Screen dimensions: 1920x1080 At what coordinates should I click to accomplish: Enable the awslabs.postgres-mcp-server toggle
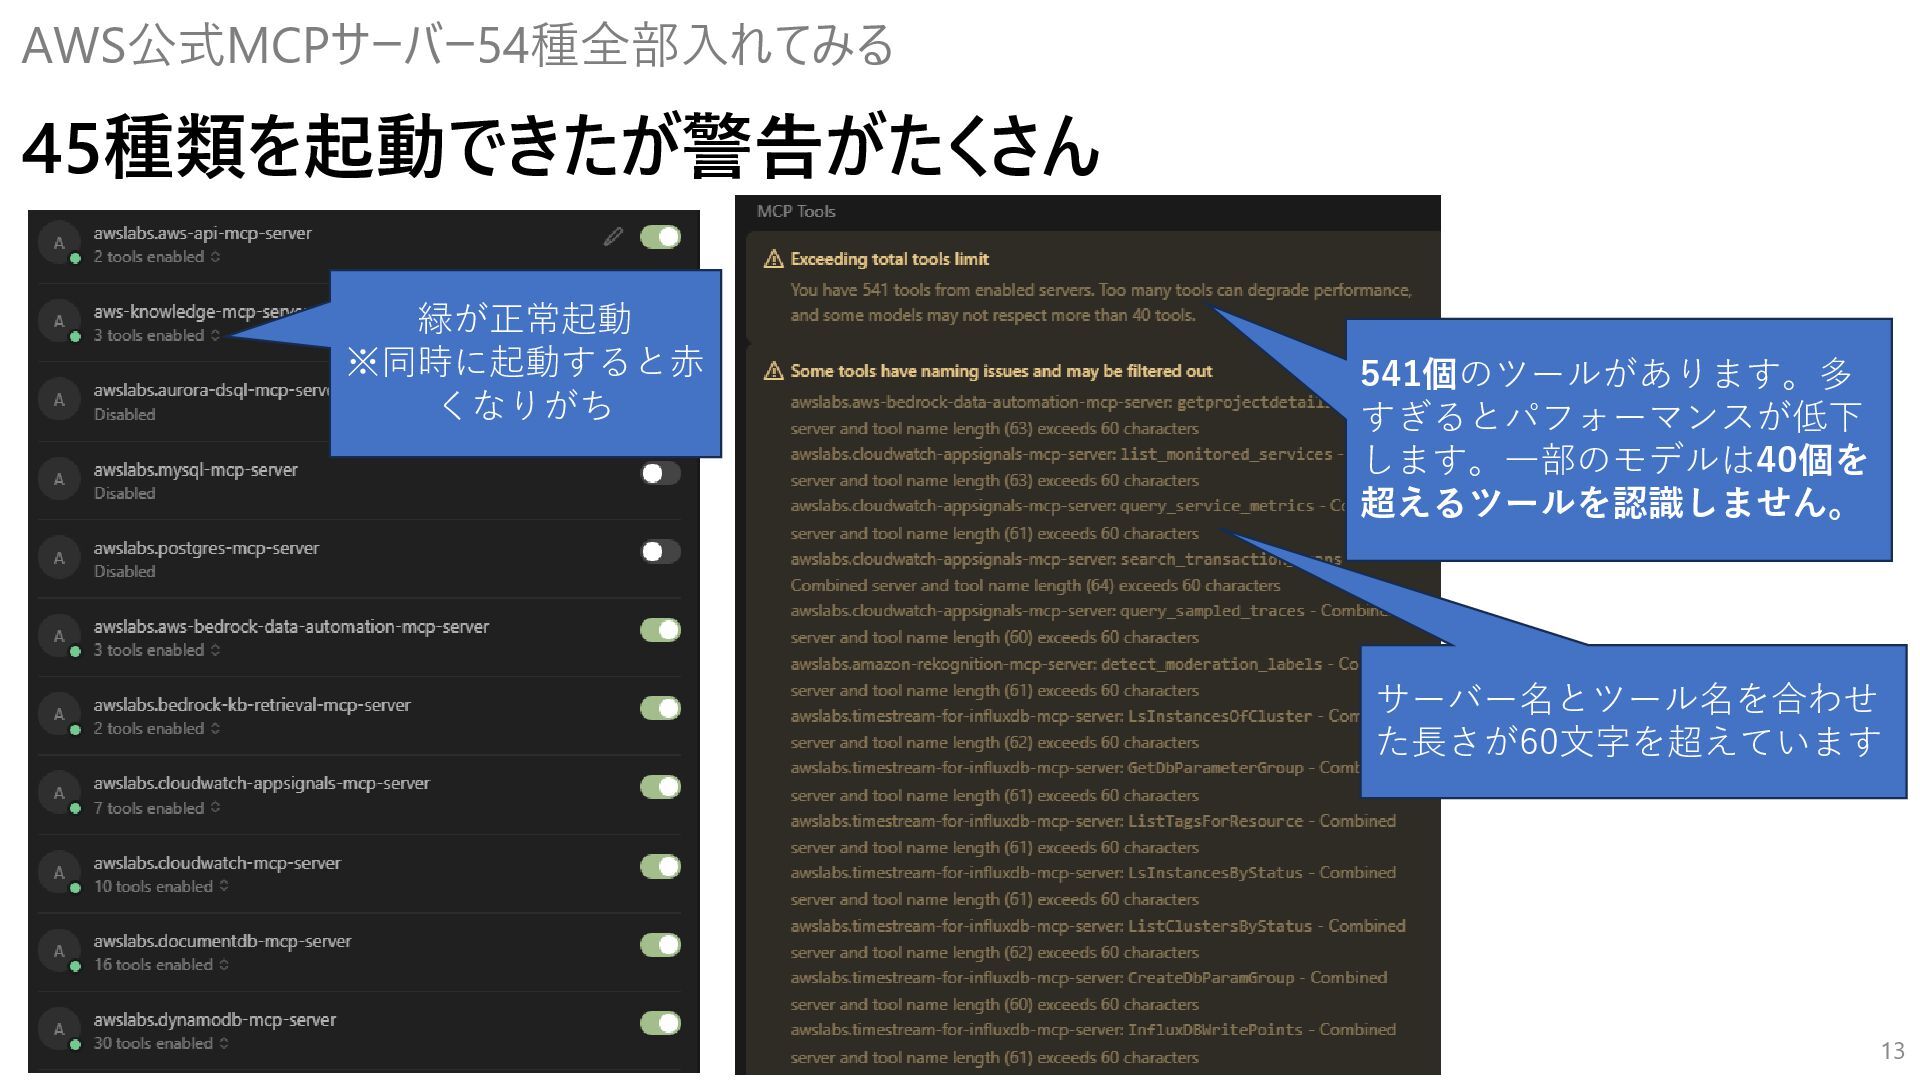[x=660, y=551]
